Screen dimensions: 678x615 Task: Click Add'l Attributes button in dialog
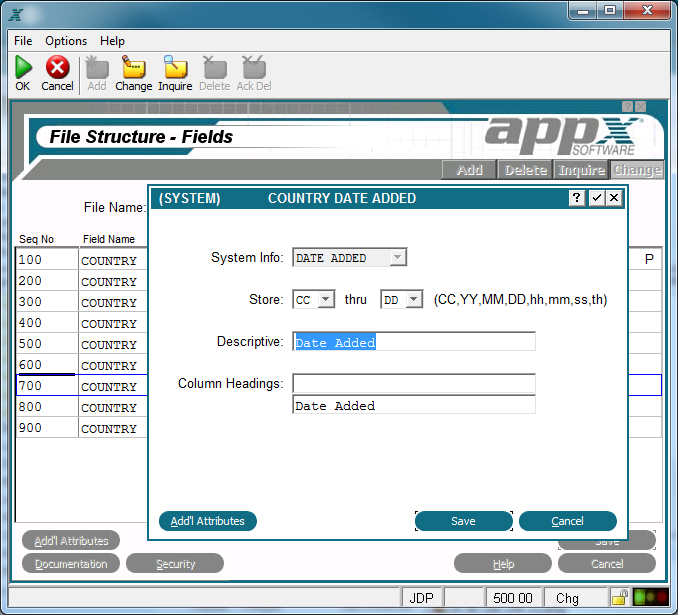click(x=208, y=521)
